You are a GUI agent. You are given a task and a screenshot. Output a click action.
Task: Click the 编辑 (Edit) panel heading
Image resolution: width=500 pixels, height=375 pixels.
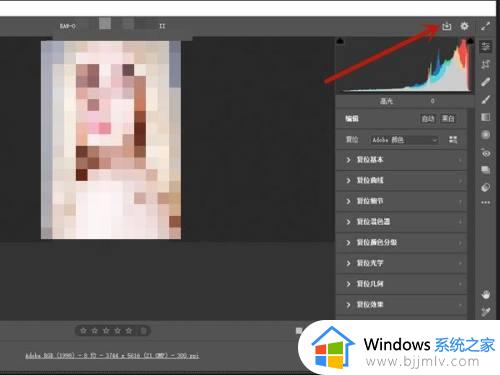[x=352, y=119]
